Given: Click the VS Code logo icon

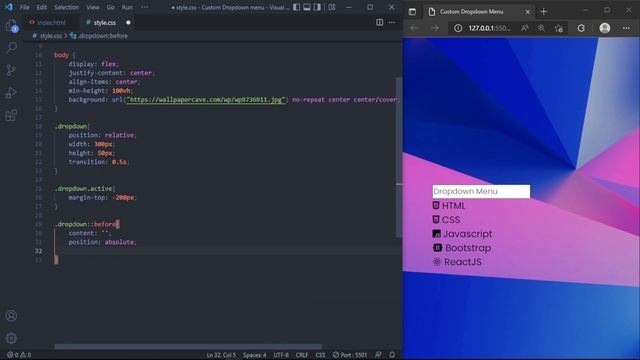Looking at the screenshot, I should click(9, 7).
